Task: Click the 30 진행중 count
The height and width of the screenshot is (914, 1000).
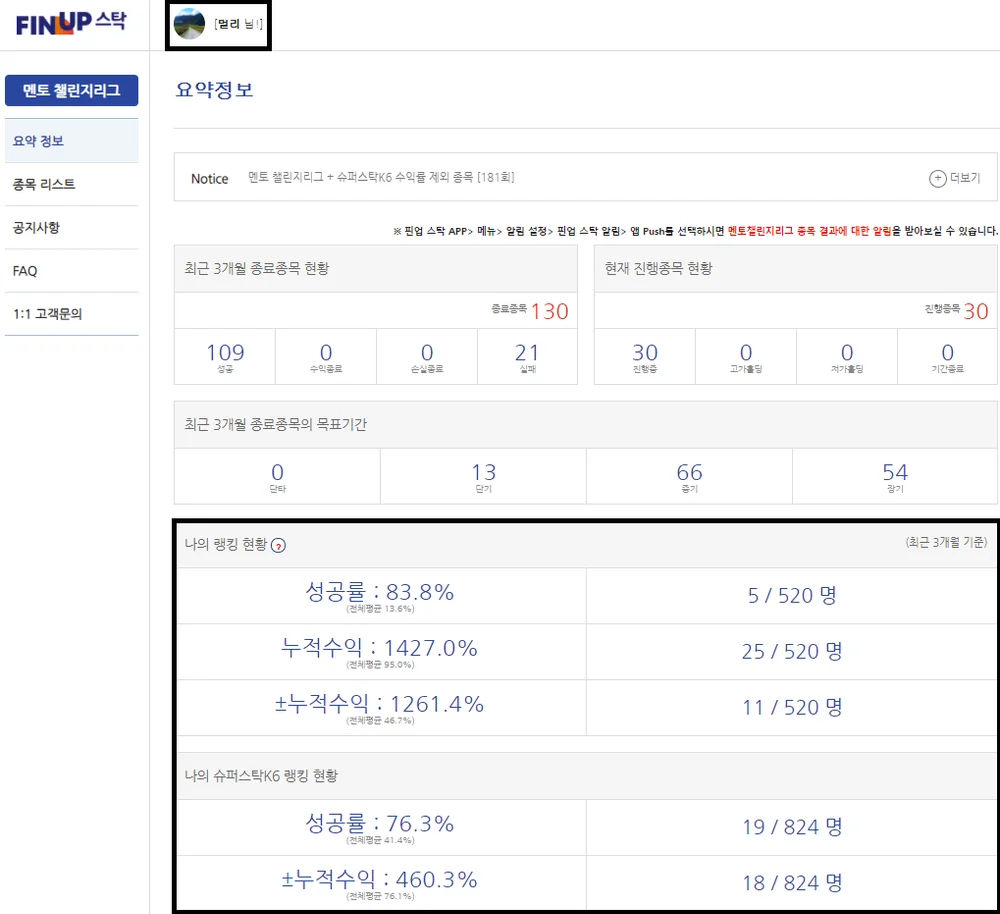Action: 645,355
